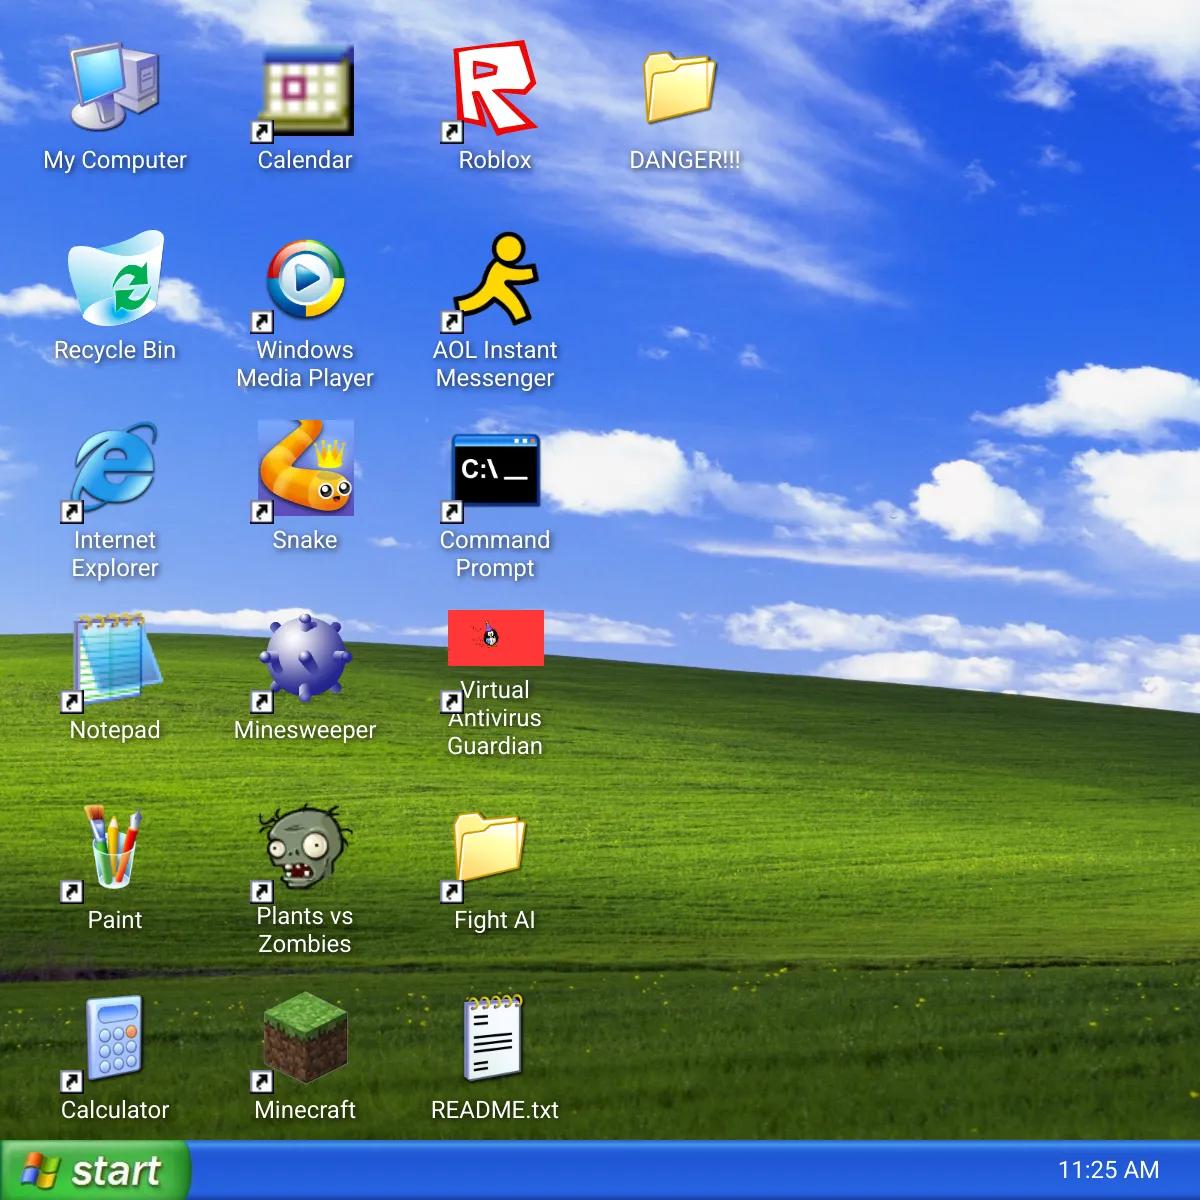Viewport: 1200px width, 1200px height.
Task: Open the Notepad shortcut
Action: 113,662
